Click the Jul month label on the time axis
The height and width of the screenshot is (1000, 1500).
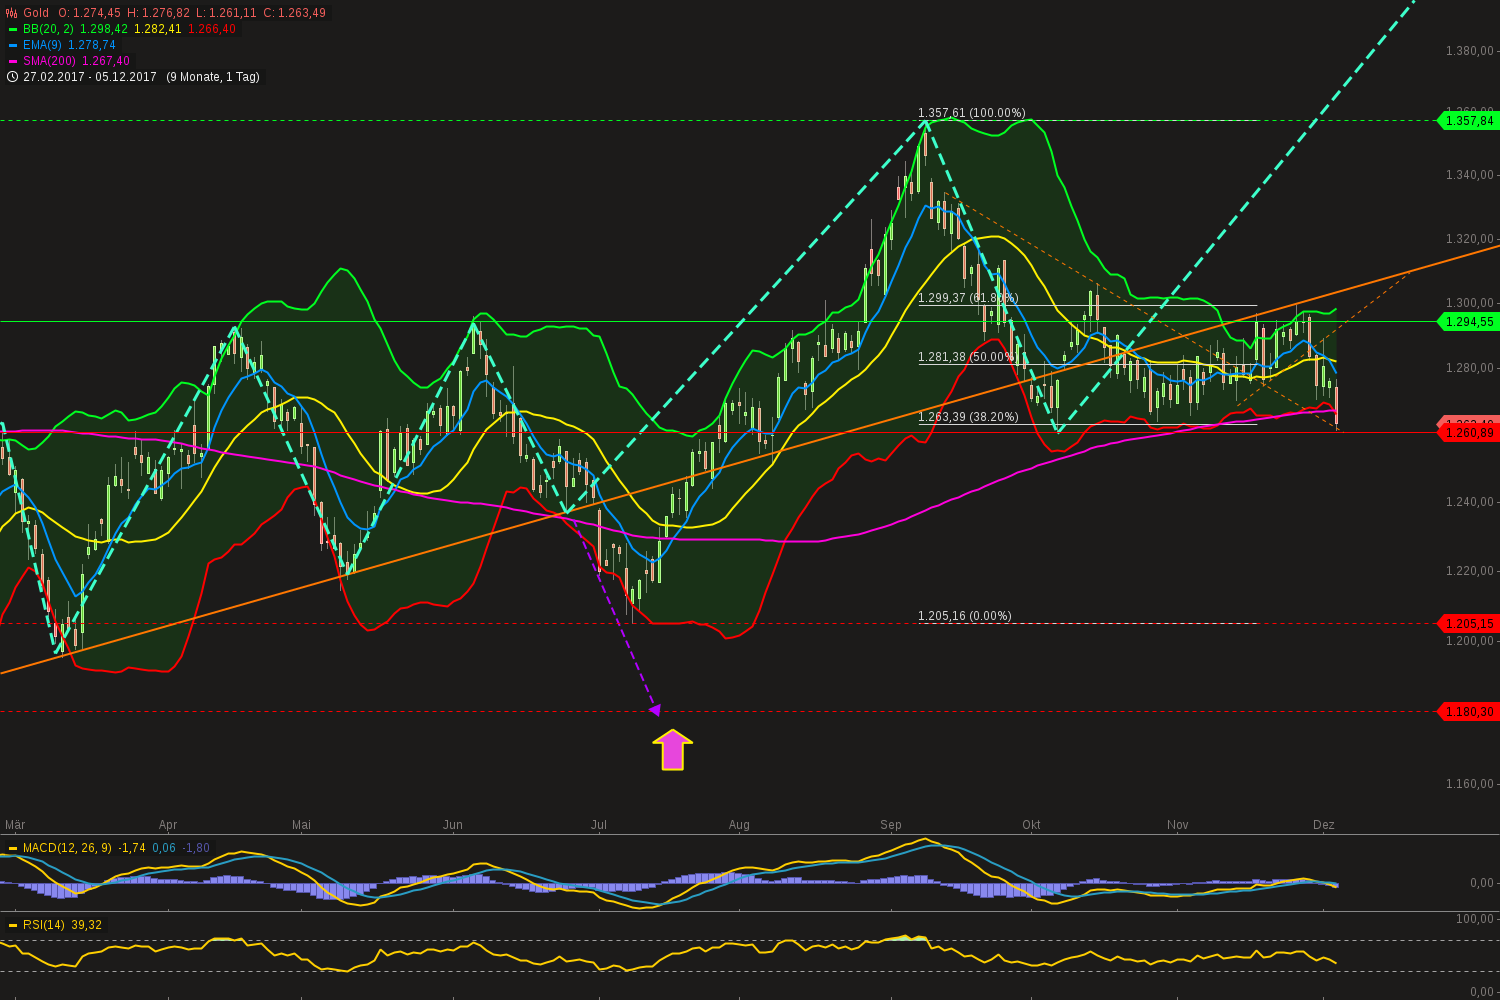[599, 825]
